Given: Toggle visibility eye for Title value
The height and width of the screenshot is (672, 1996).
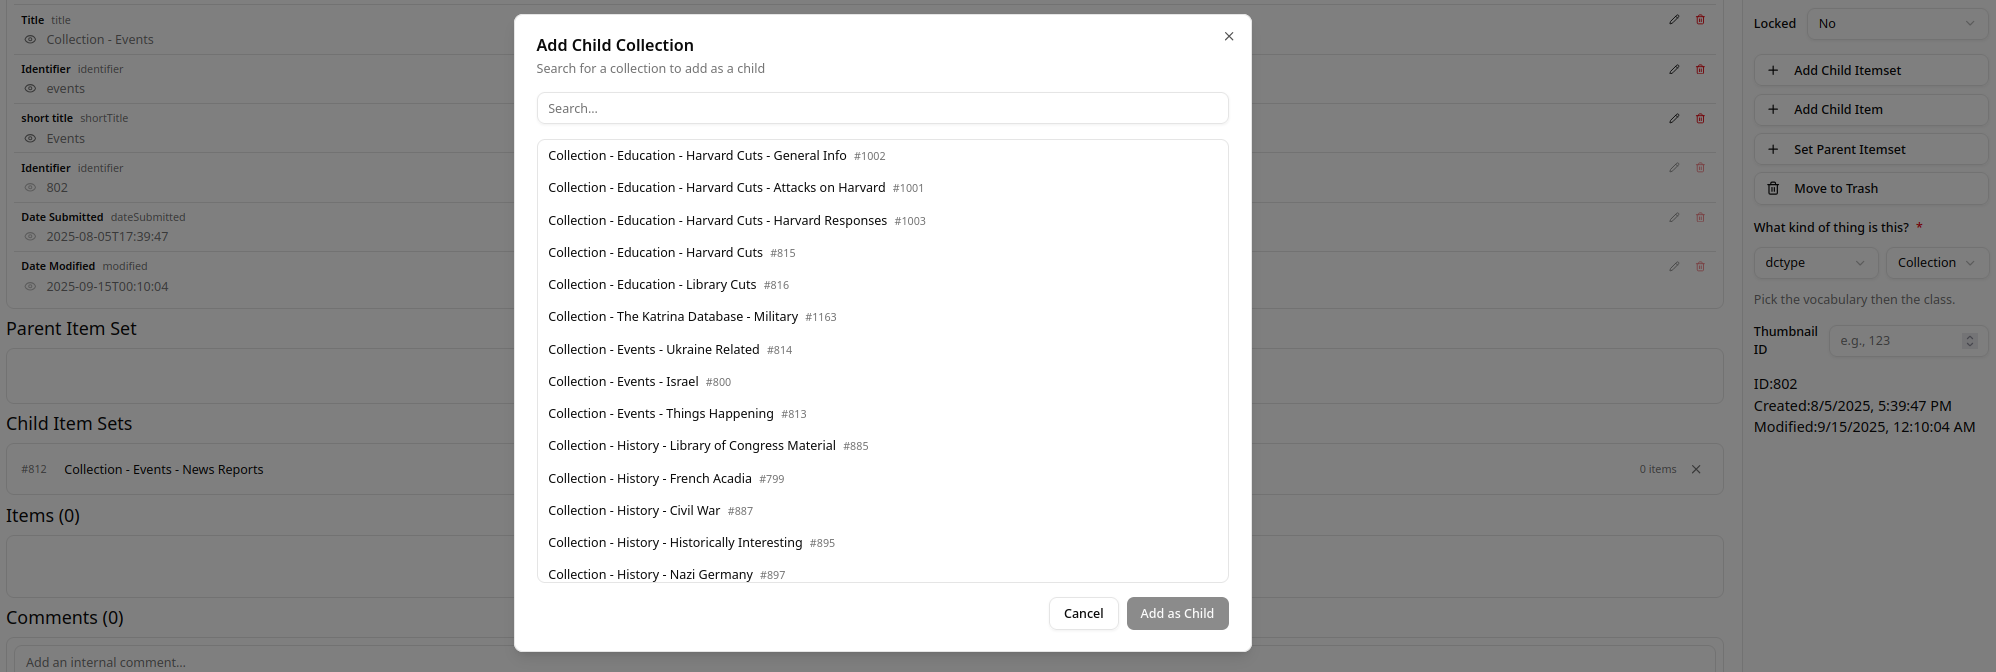Looking at the screenshot, I should point(30,40).
